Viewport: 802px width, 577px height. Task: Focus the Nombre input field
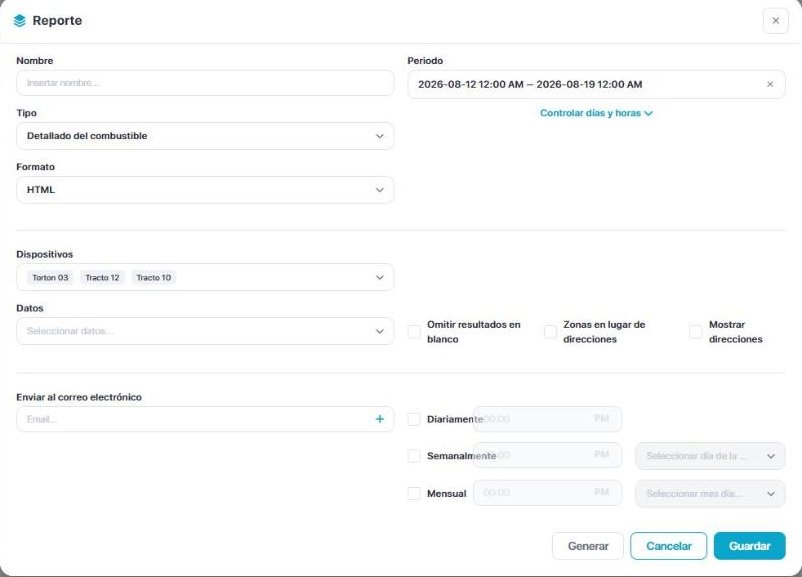pos(205,83)
